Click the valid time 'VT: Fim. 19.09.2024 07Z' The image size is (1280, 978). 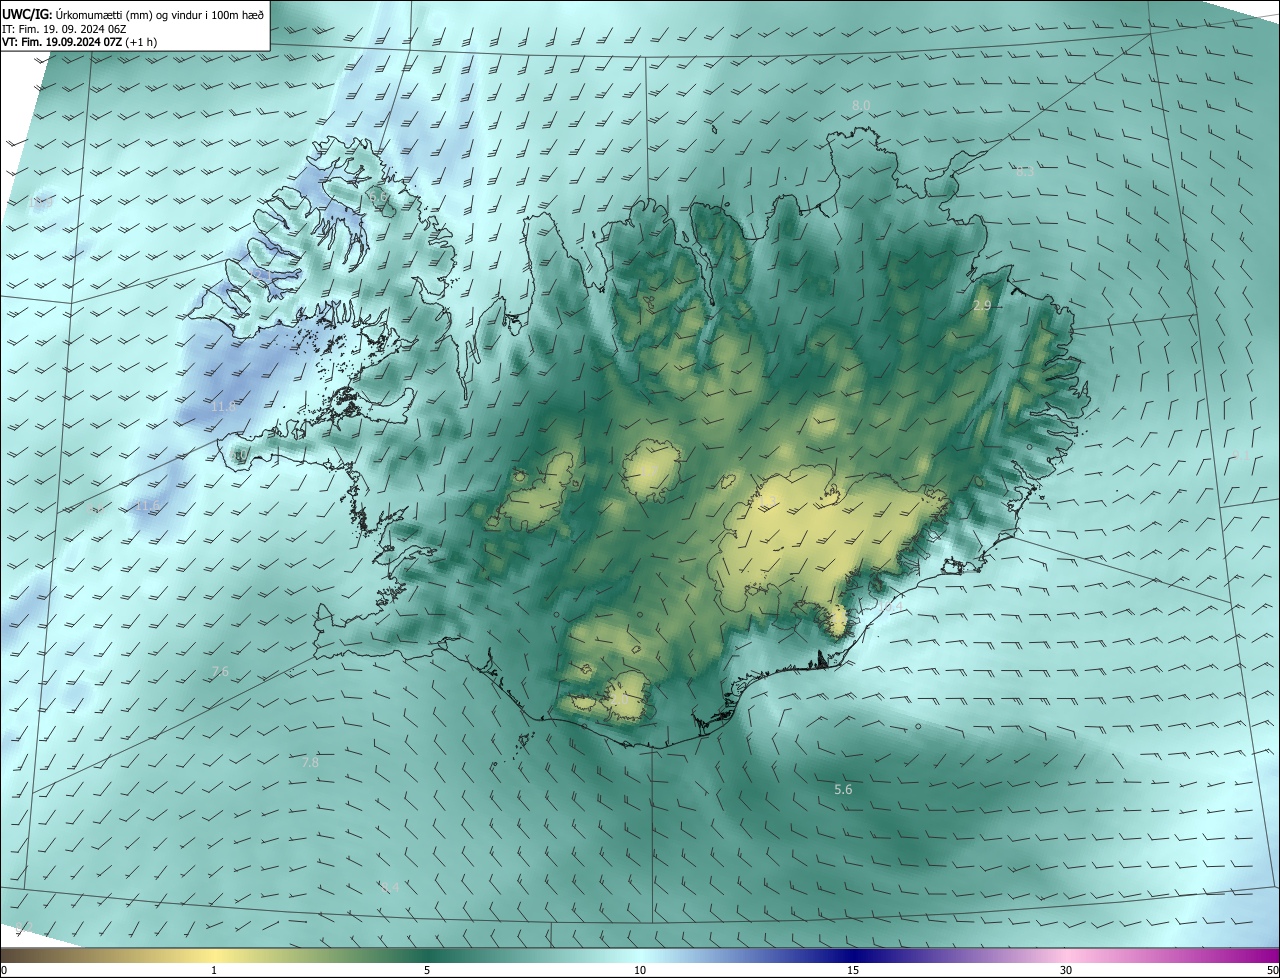pyautogui.click(x=62, y=42)
